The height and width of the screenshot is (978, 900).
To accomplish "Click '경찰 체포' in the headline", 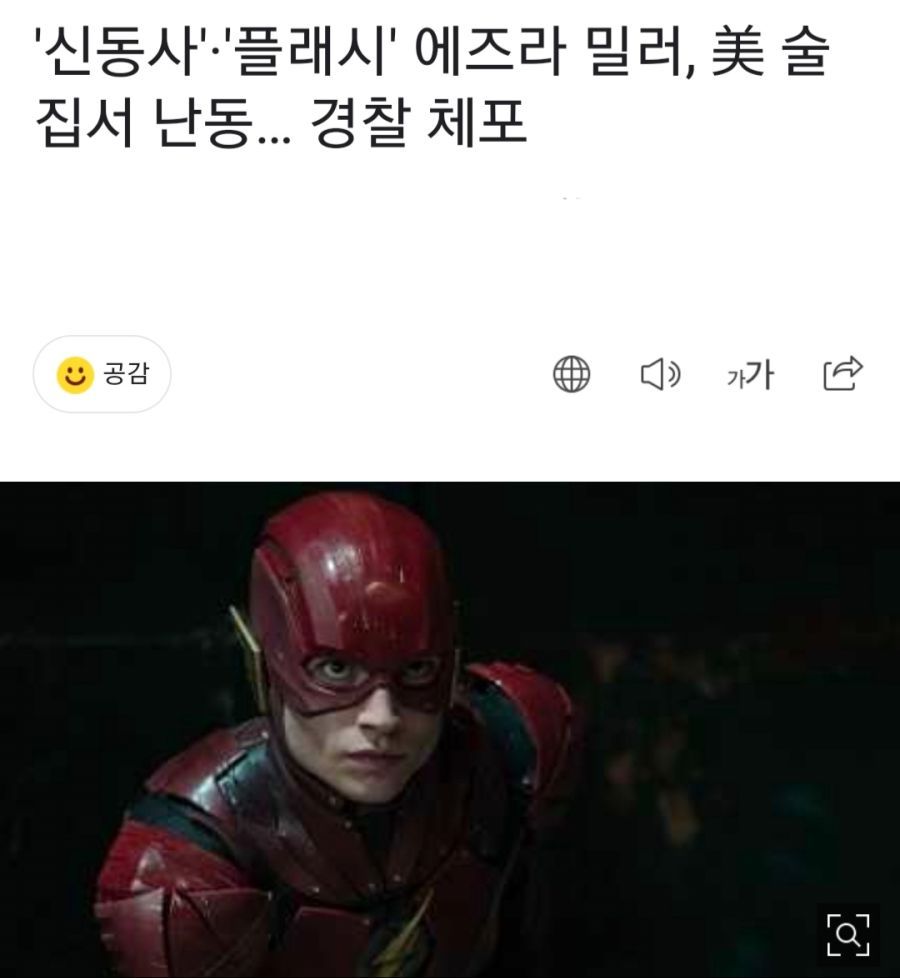I will (x=418, y=123).
